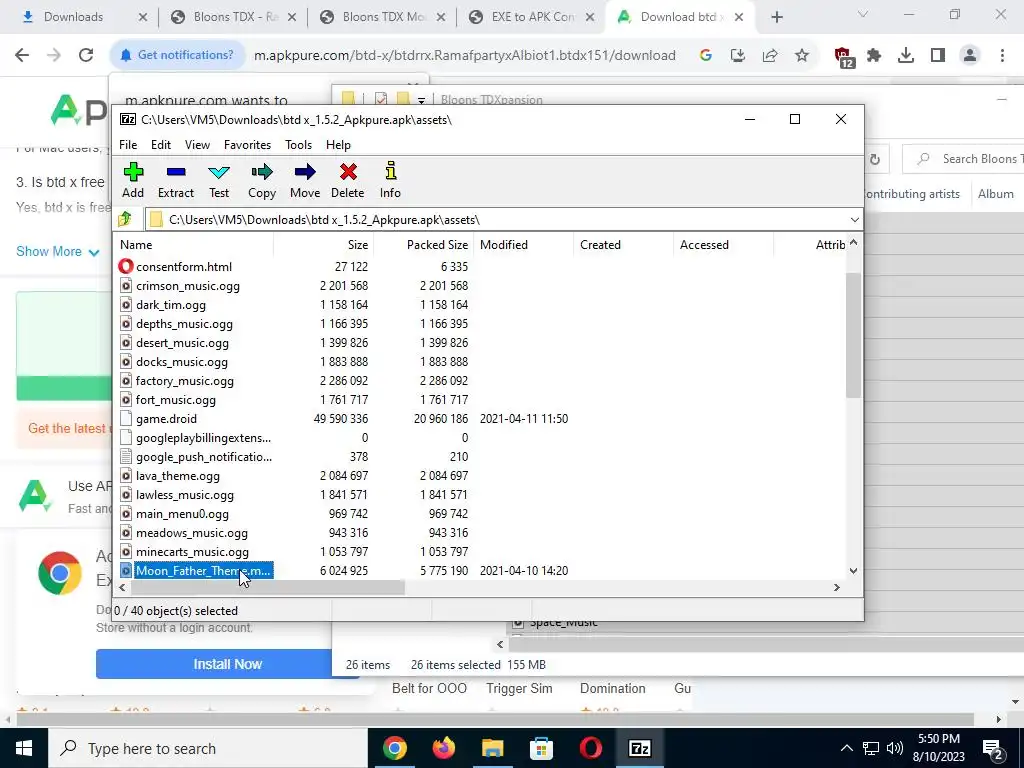Open the Help menu in 7-Zip
Viewport: 1024px width, 768px height.
338,145
